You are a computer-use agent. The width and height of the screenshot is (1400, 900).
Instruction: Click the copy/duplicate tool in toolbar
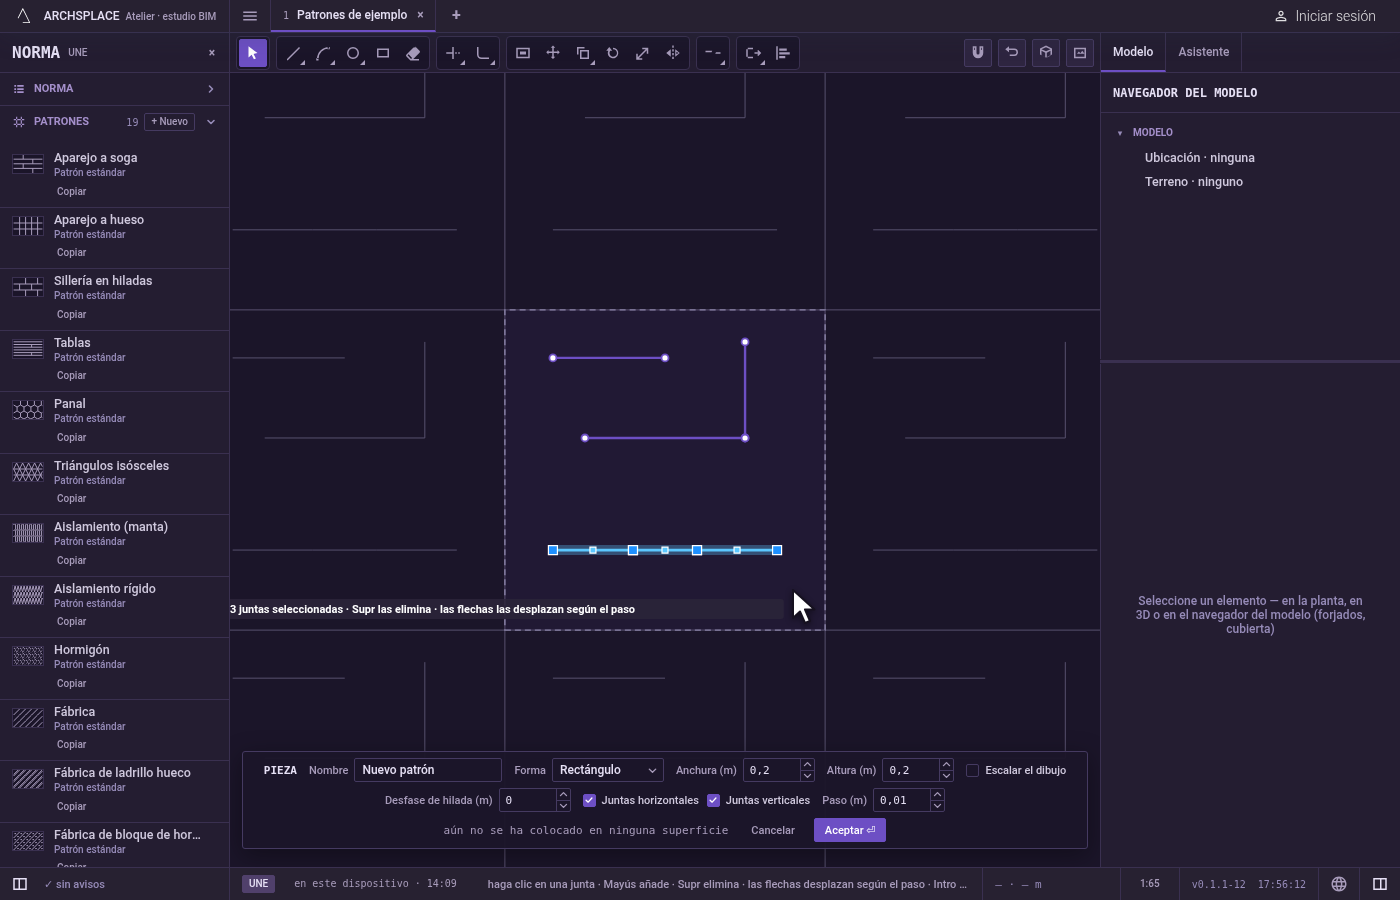583,53
